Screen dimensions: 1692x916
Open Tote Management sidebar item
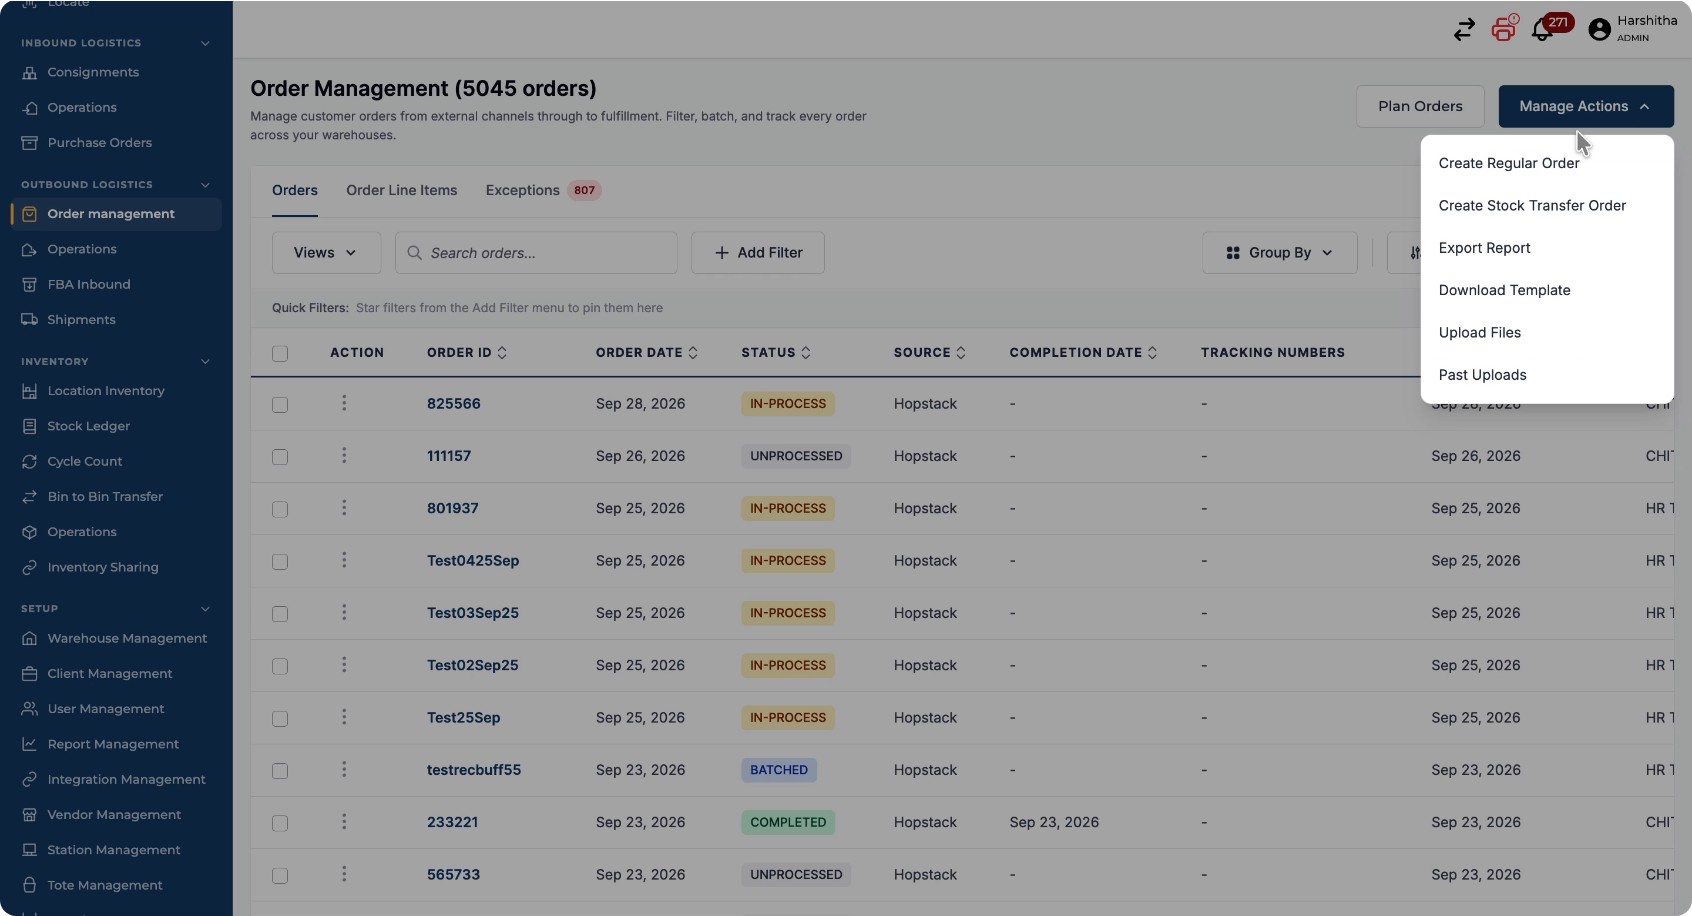[104, 885]
